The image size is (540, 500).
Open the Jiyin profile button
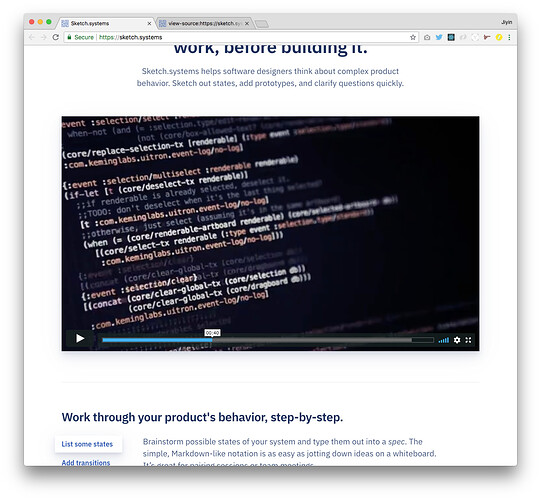pyautogui.click(x=507, y=22)
